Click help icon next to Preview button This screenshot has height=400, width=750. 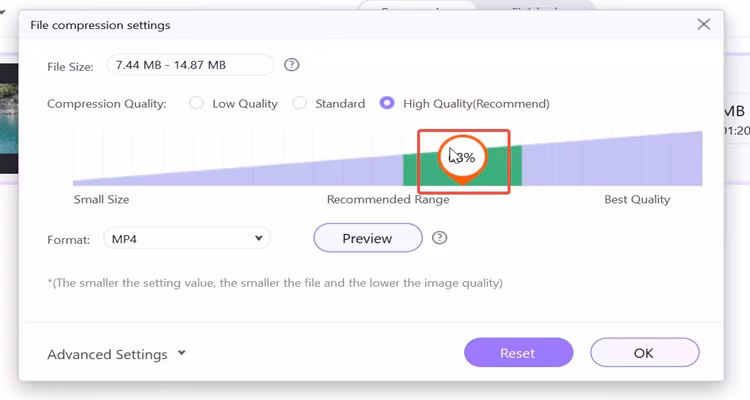tap(439, 238)
